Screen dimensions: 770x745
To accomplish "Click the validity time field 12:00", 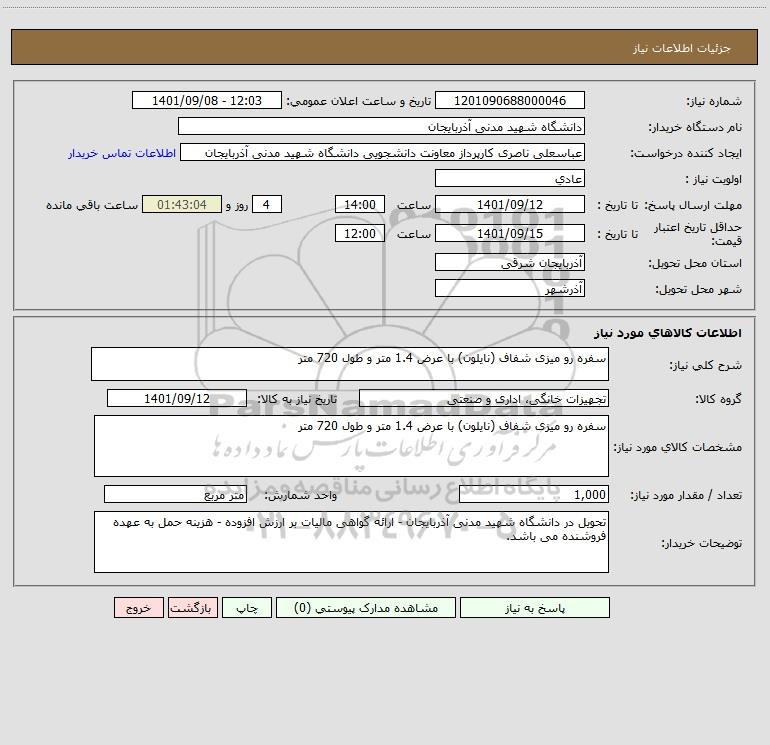I will [359, 233].
